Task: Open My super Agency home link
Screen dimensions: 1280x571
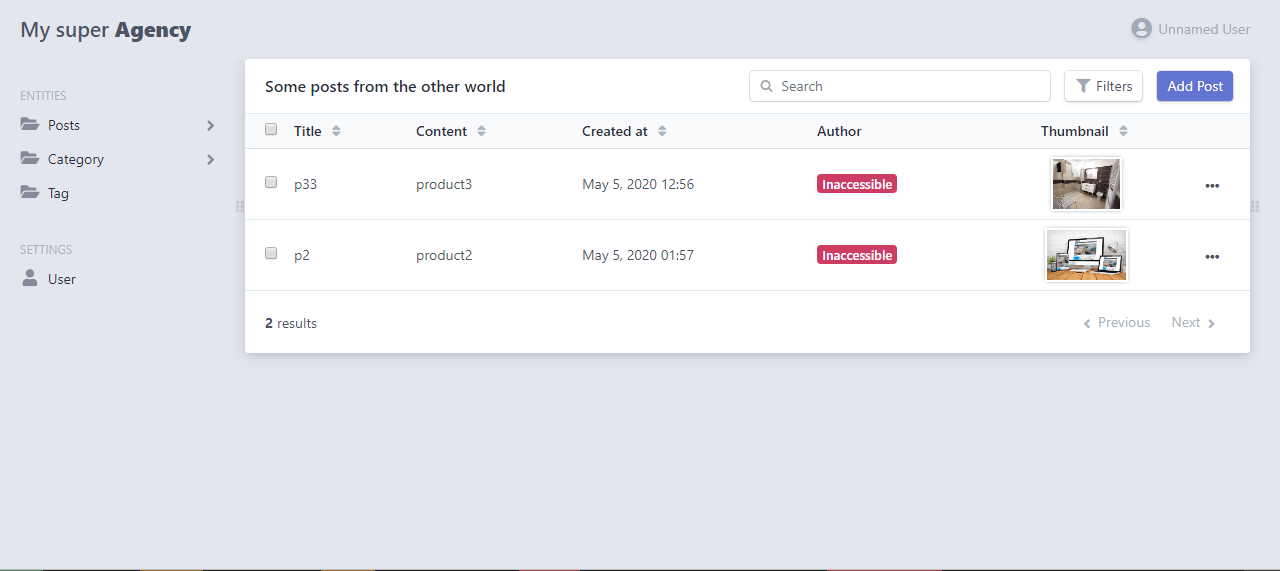Action: click(105, 30)
